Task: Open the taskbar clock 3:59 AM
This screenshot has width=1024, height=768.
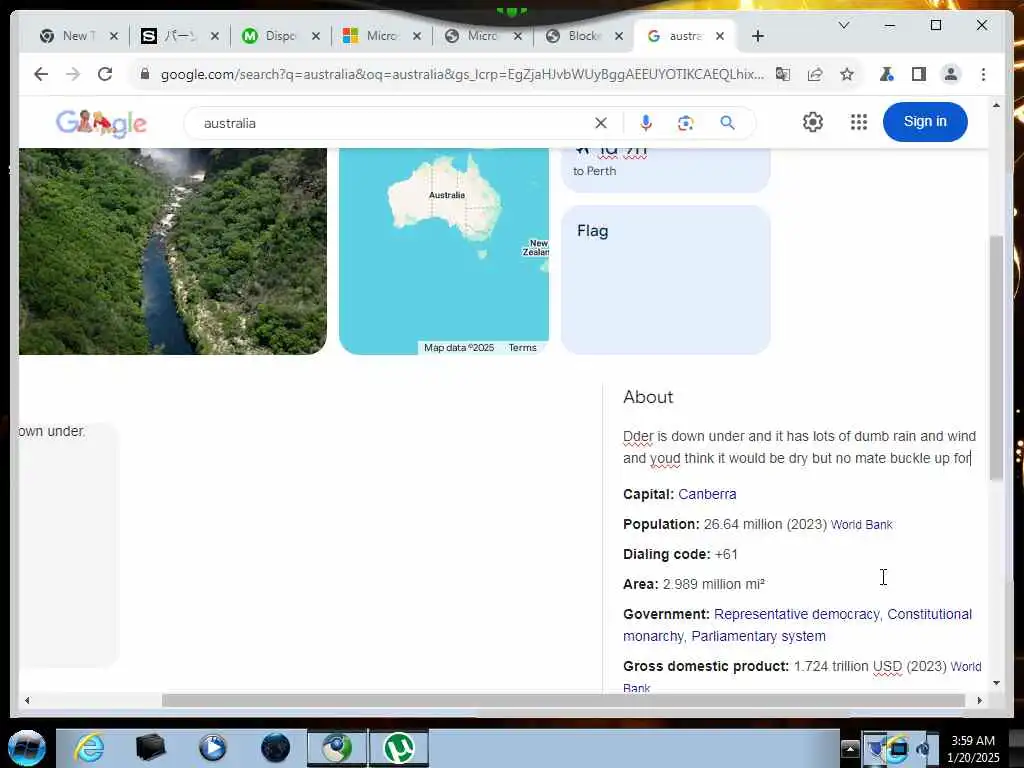Action: tap(972, 741)
